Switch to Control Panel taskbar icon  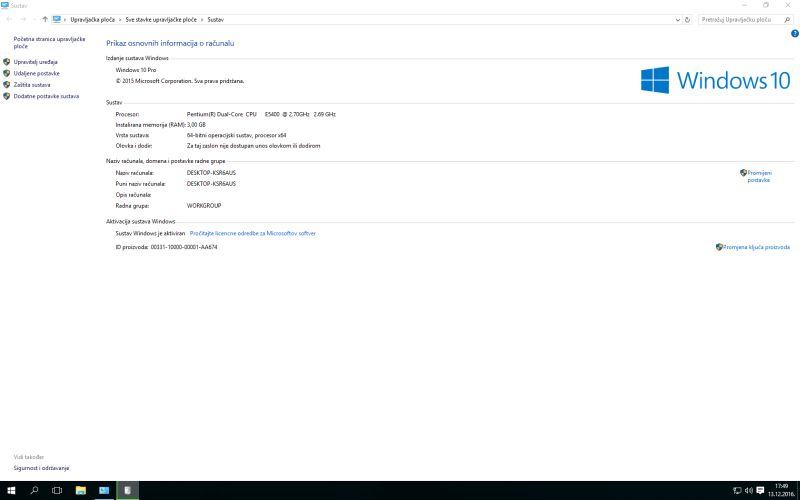click(x=104, y=490)
